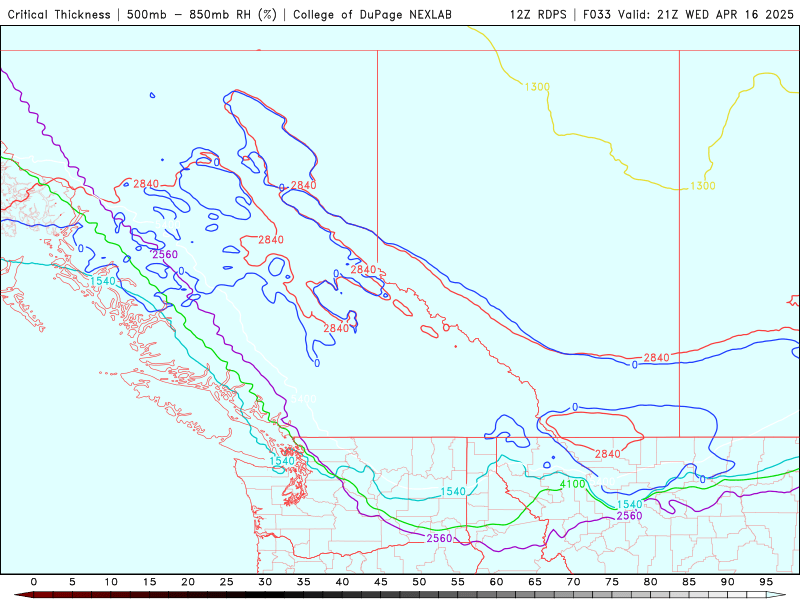Click colorbar tick label '70'
This screenshot has width=800, height=600.
coord(573,582)
